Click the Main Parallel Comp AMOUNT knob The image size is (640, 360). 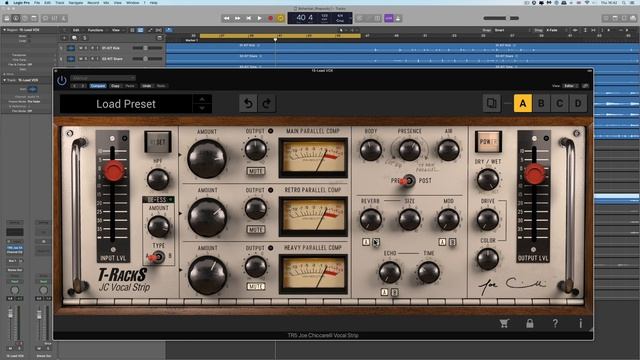[207, 158]
